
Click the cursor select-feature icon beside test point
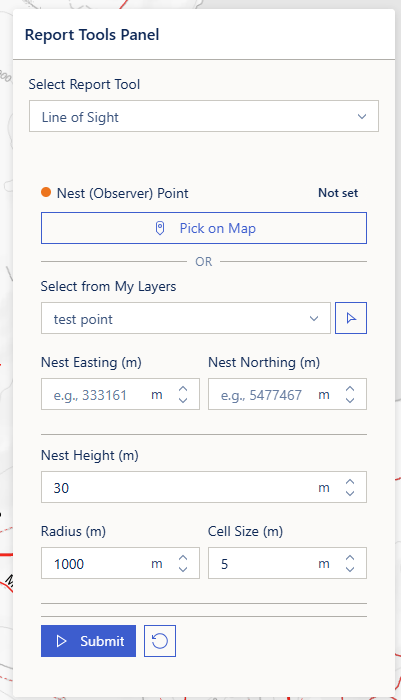click(351, 318)
